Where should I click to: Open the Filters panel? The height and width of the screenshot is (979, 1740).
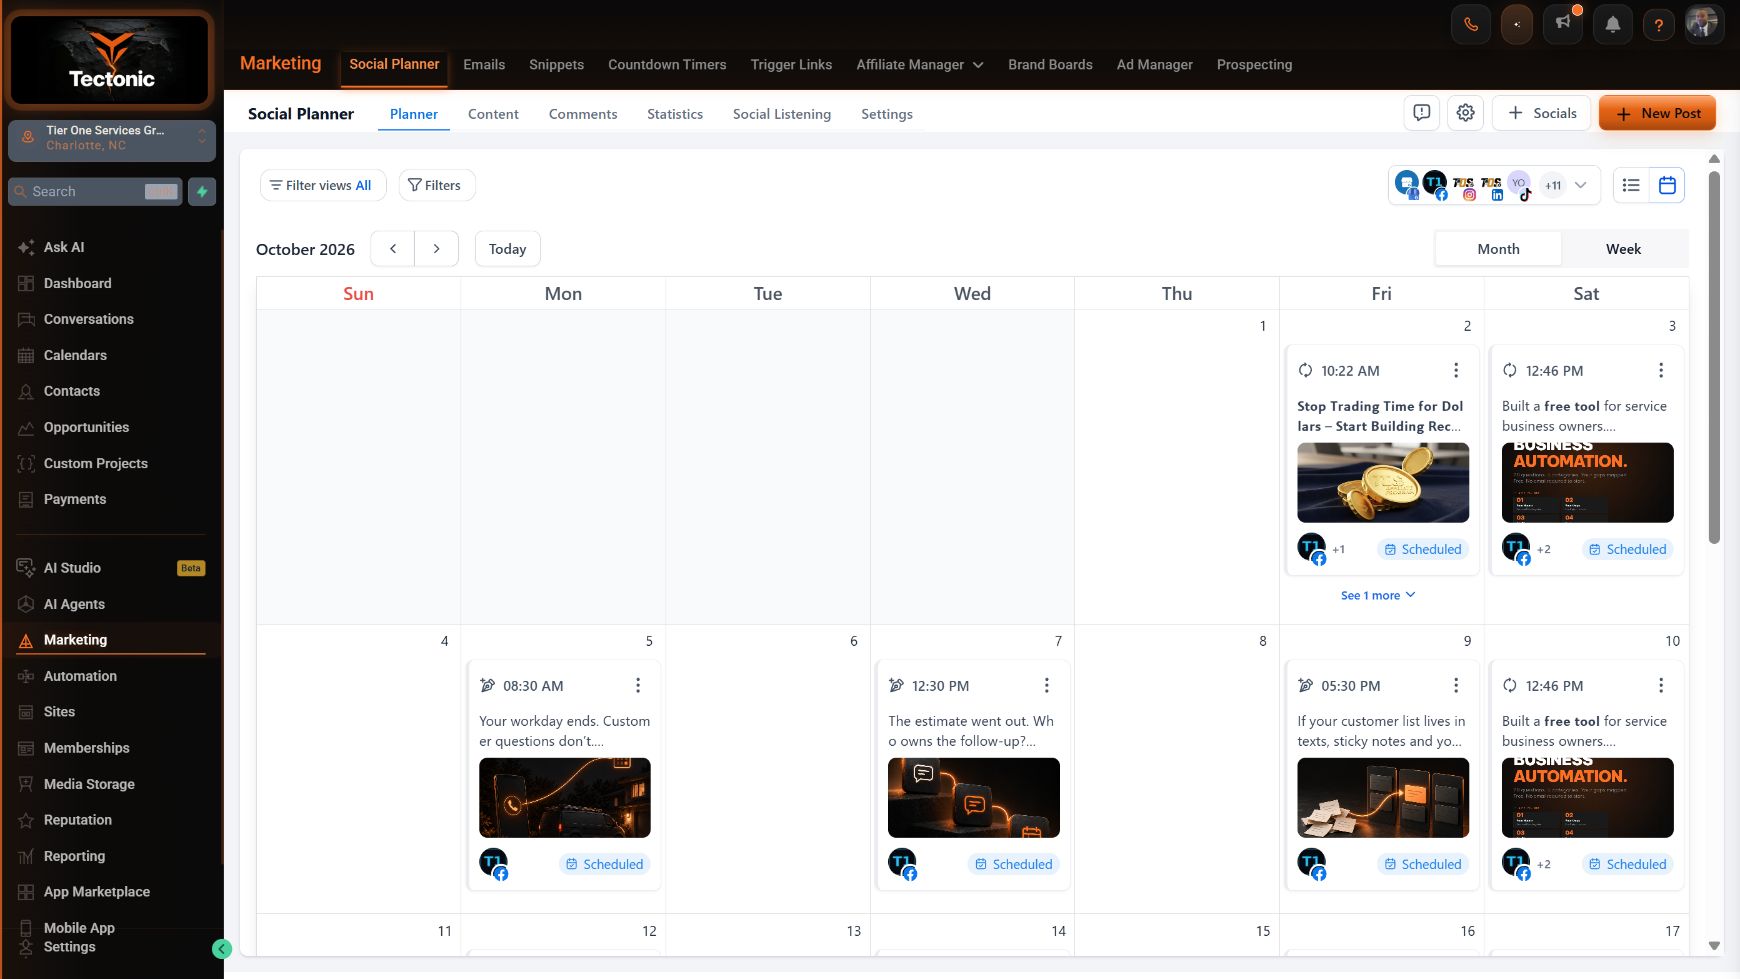436,185
